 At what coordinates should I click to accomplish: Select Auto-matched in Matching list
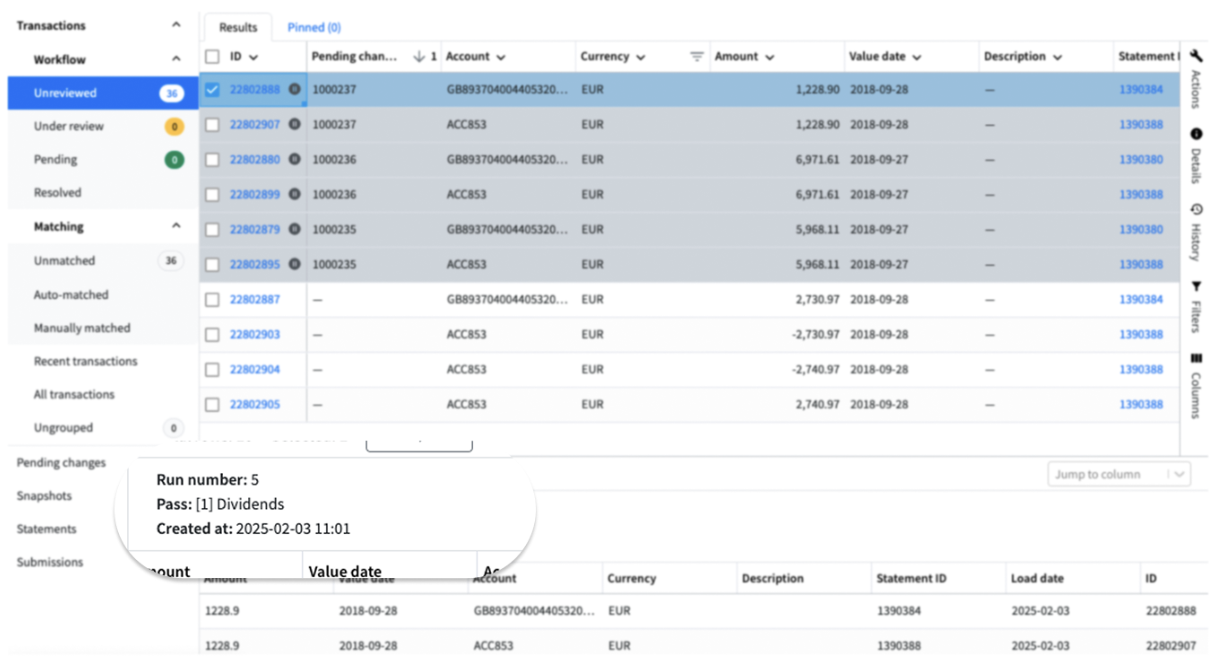click(103, 295)
